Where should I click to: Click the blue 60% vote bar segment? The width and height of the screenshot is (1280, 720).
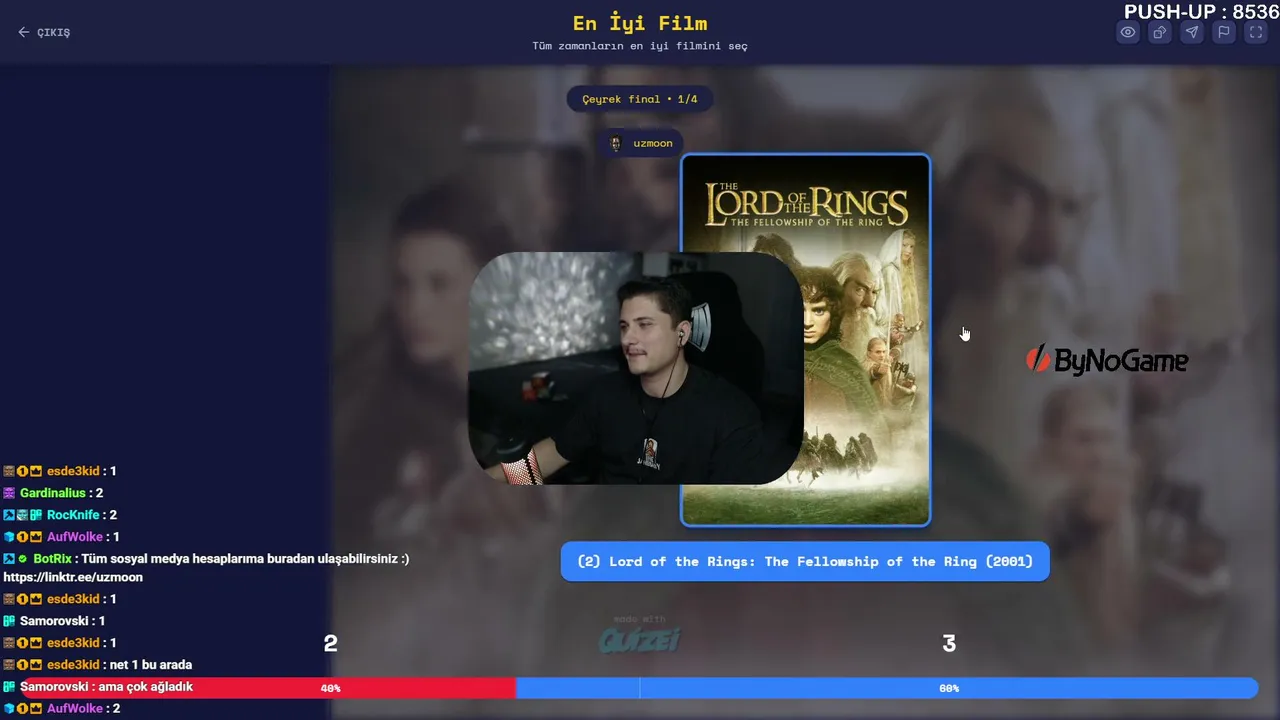[x=887, y=688]
